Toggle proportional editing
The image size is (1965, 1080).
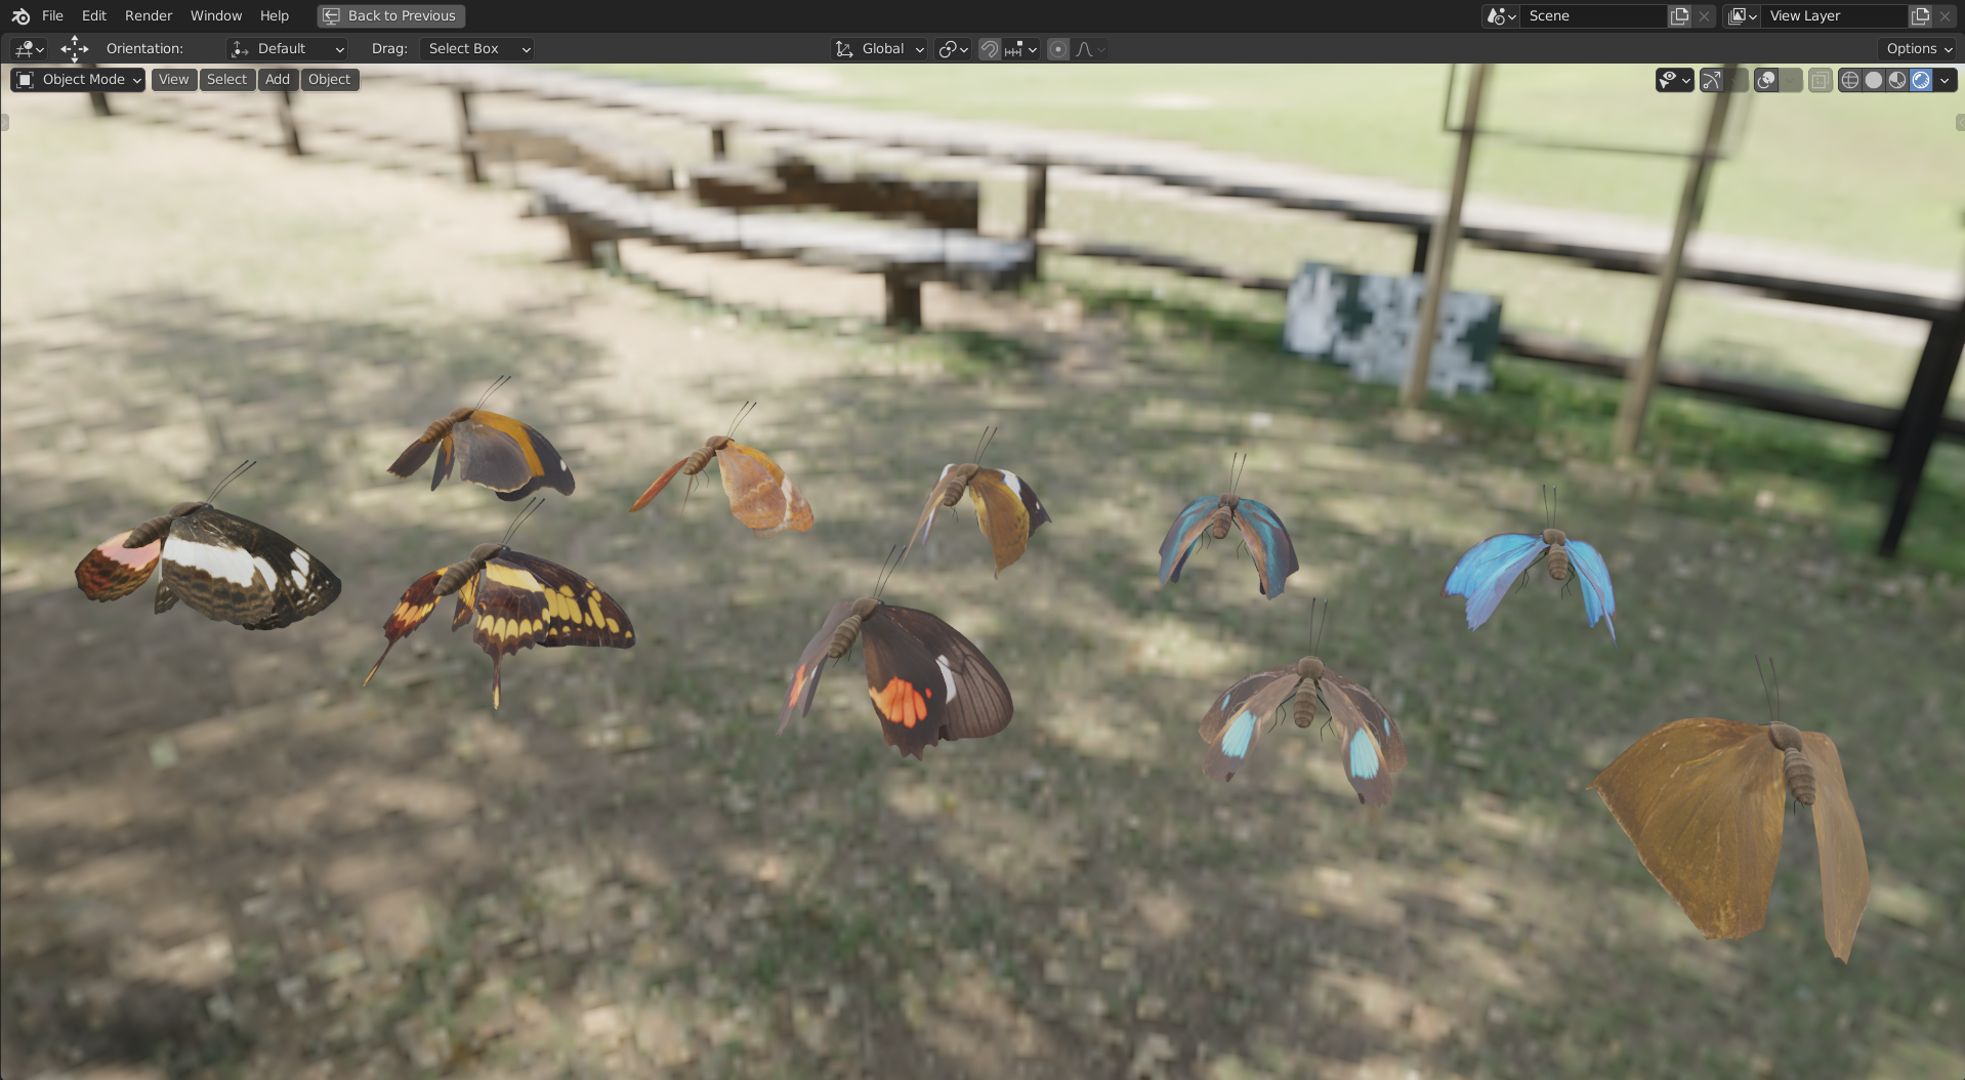[1058, 49]
